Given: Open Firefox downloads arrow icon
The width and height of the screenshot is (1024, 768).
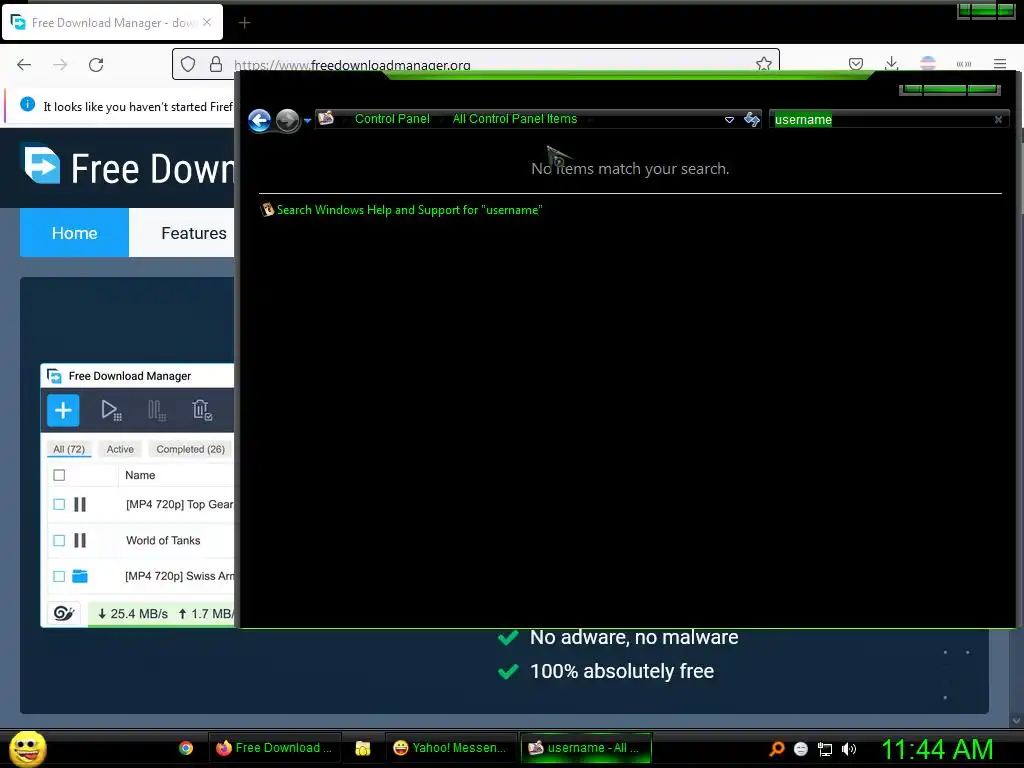Looking at the screenshot, I should pos(891,63).
